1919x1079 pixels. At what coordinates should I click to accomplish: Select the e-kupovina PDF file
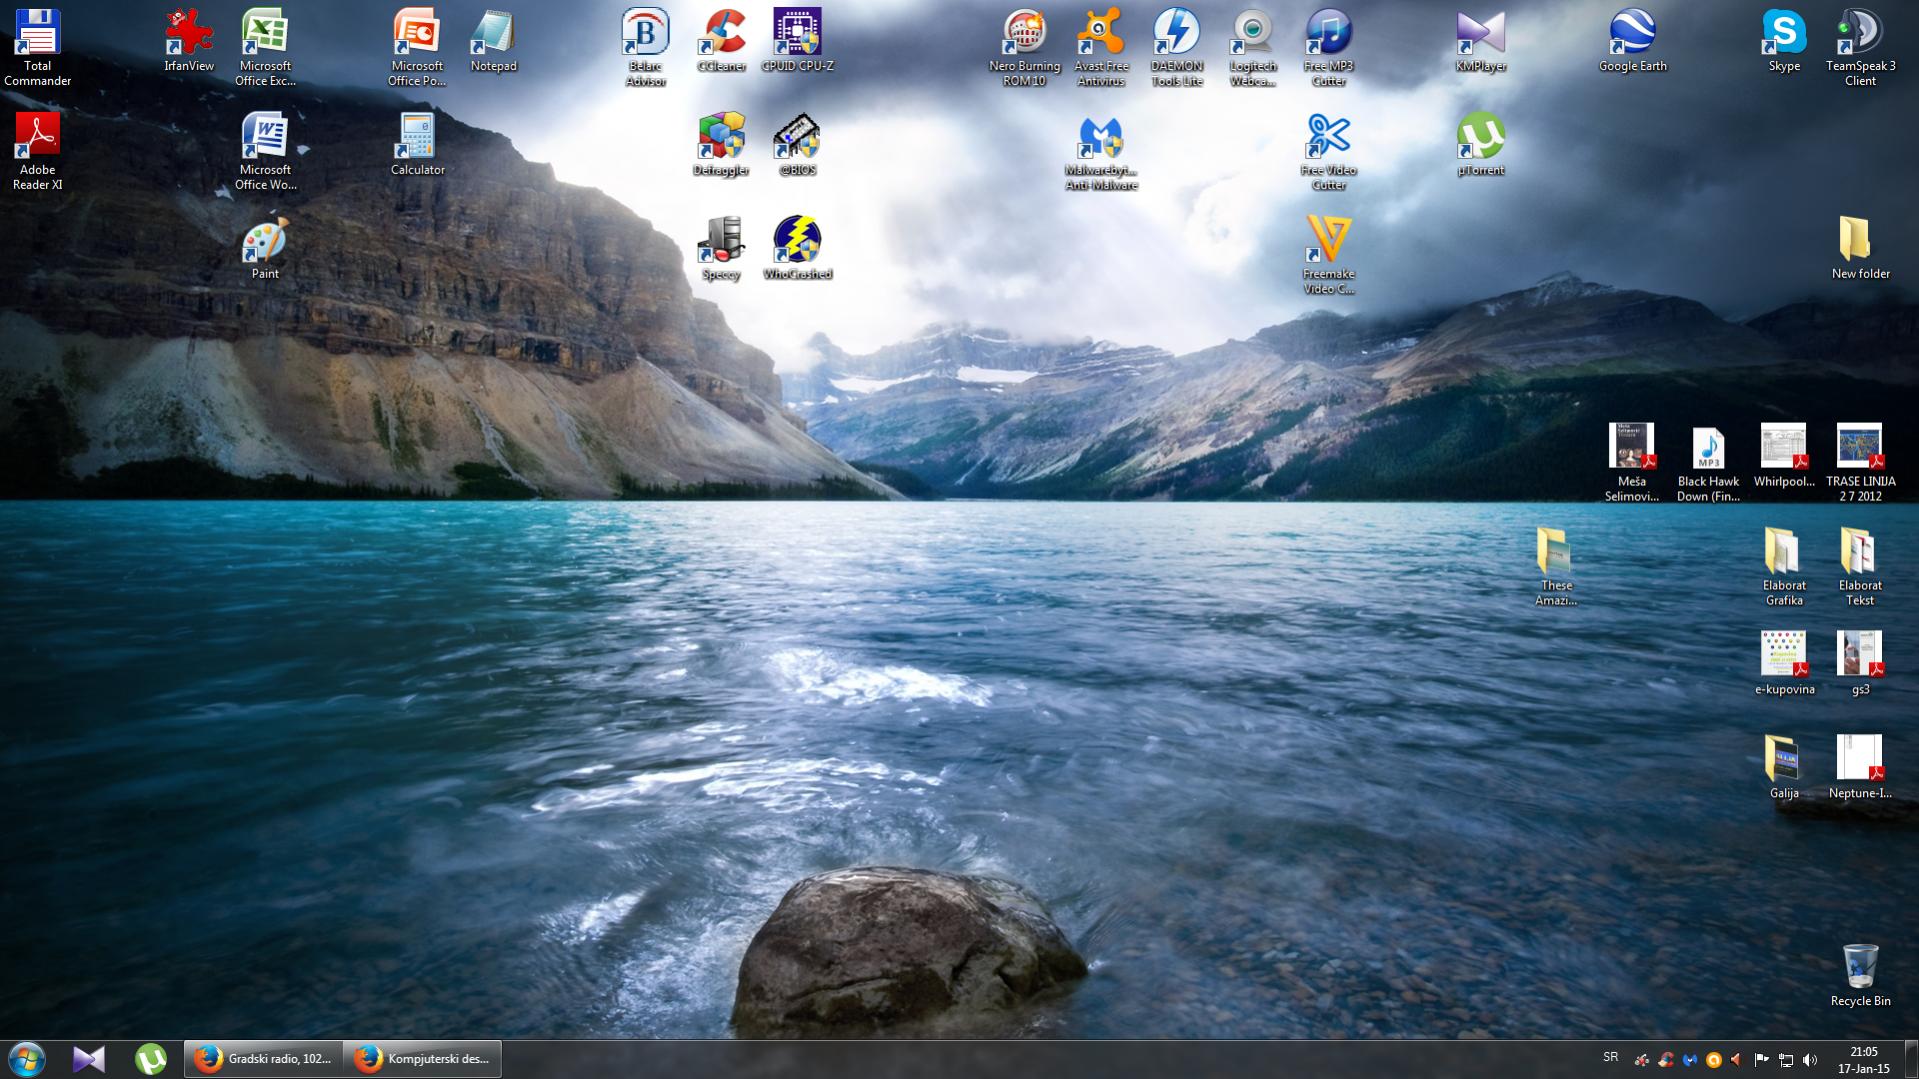click(x=1784, y=658)
